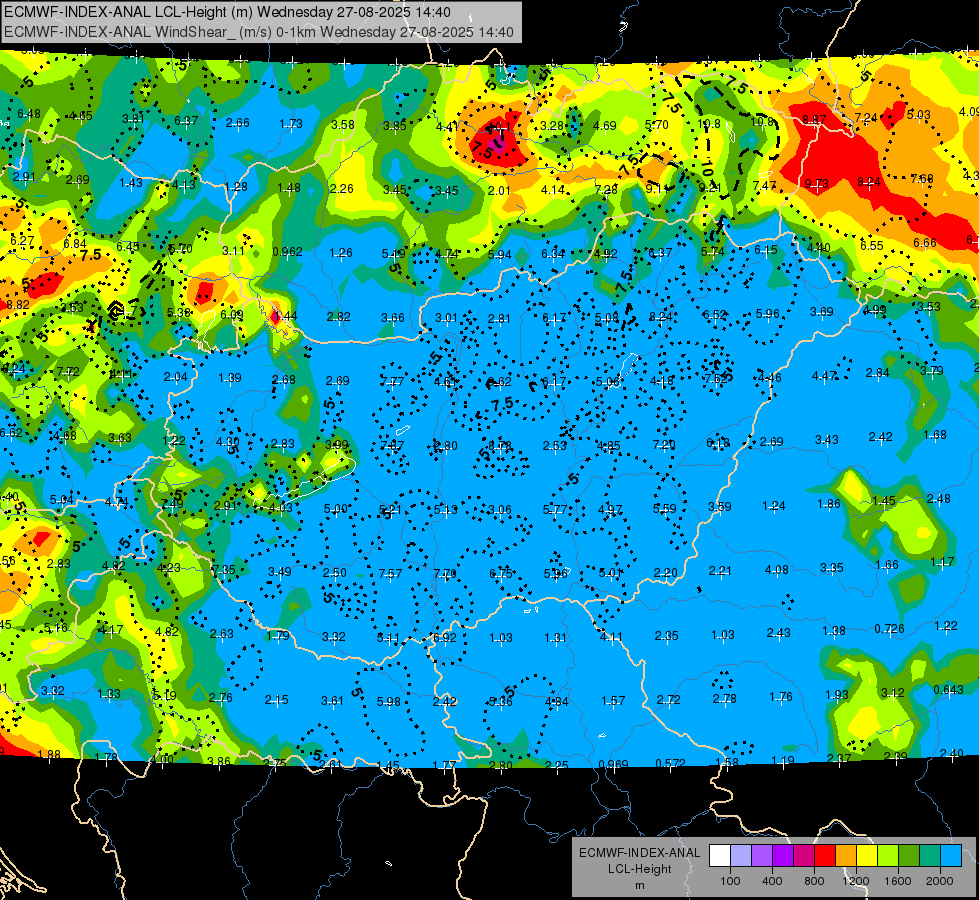Click the grid value 5.03

tap(918, 114)
